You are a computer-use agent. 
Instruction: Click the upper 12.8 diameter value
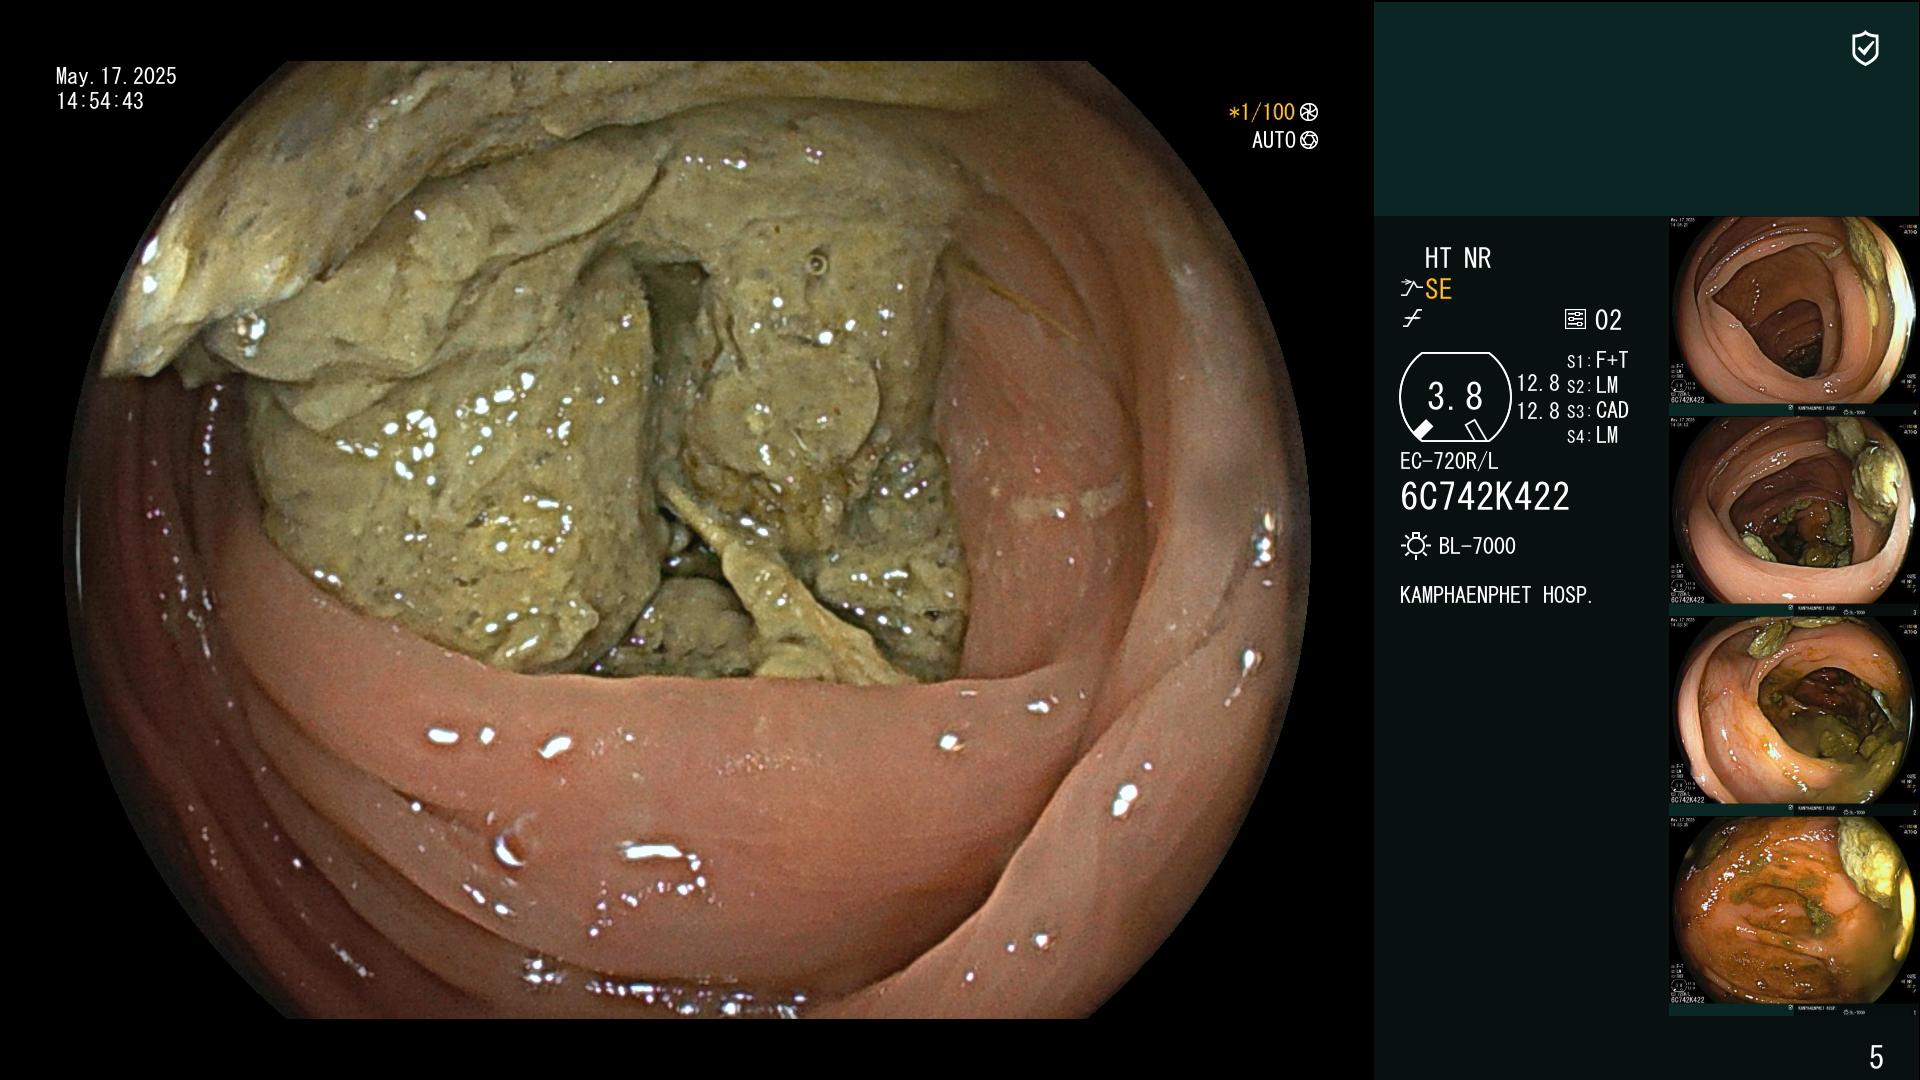tap(1538, 384)
